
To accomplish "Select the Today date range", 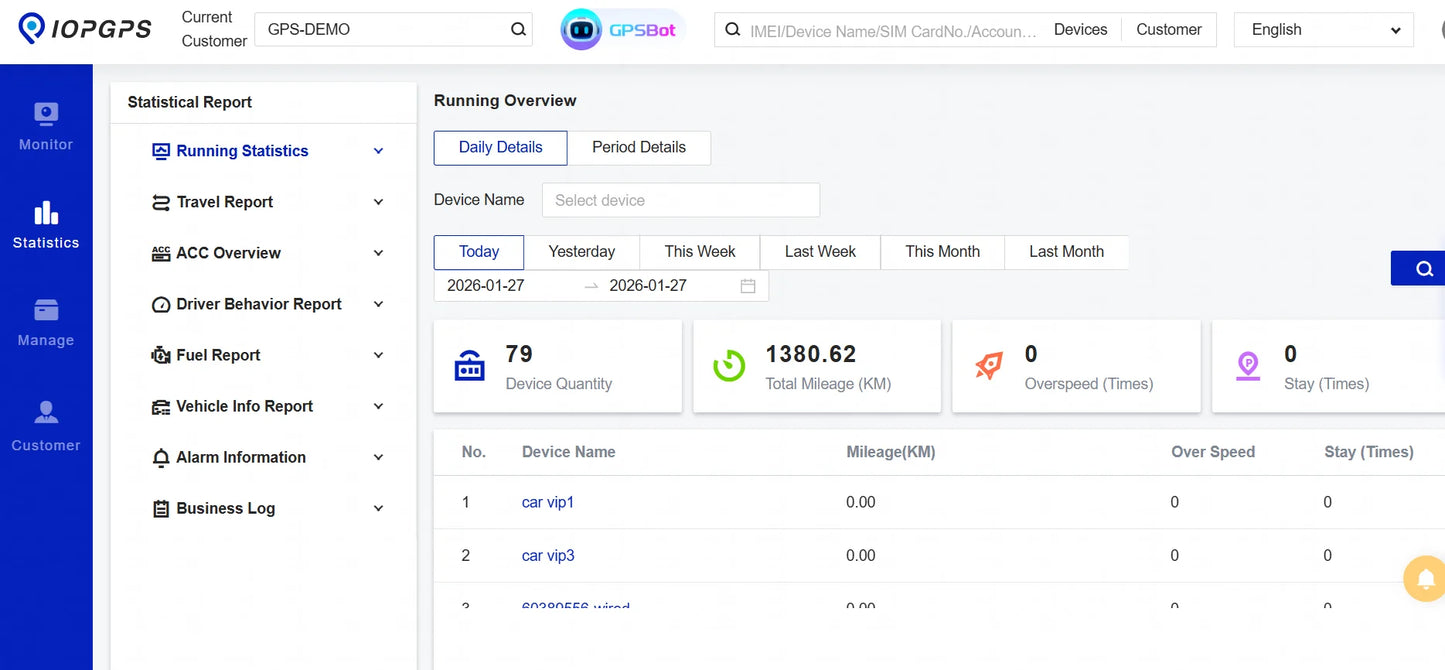I will tap(479, 252).
